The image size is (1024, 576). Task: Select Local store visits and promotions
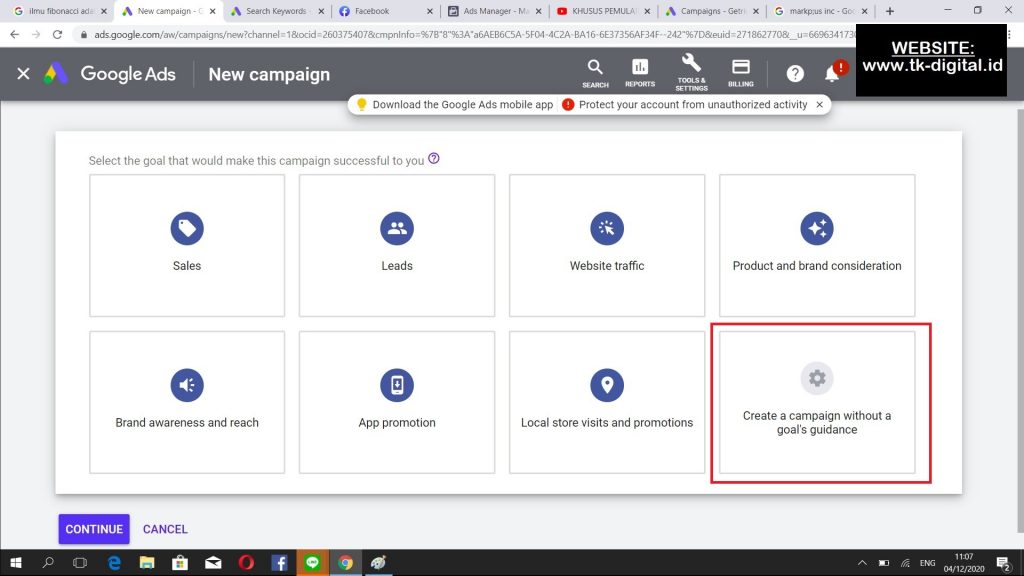[607, 402]
